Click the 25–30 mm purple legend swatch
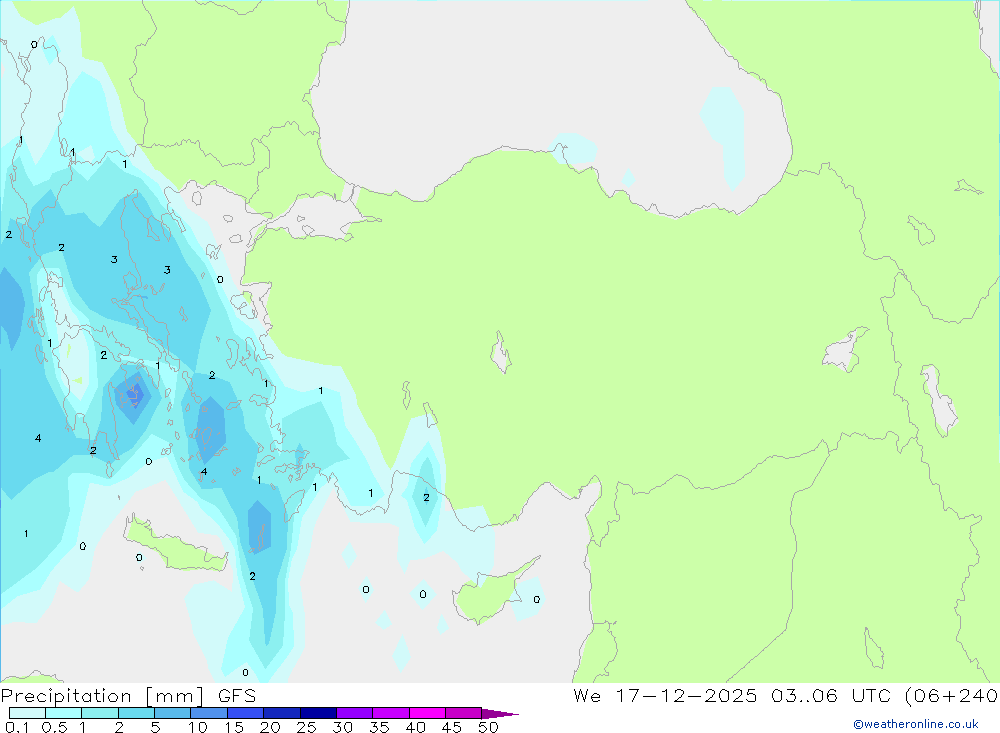The width and height of the screenshot is (1000, 733). [x=318, y=713]
